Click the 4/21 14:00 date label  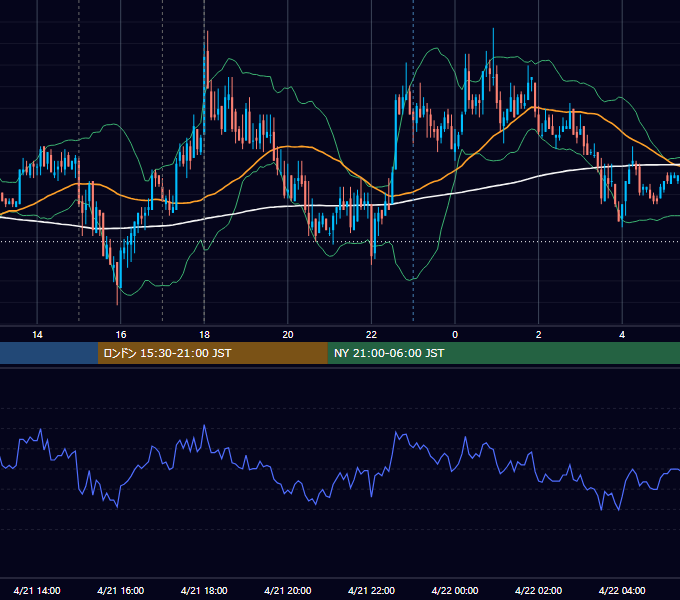click(x=37, y=590)
